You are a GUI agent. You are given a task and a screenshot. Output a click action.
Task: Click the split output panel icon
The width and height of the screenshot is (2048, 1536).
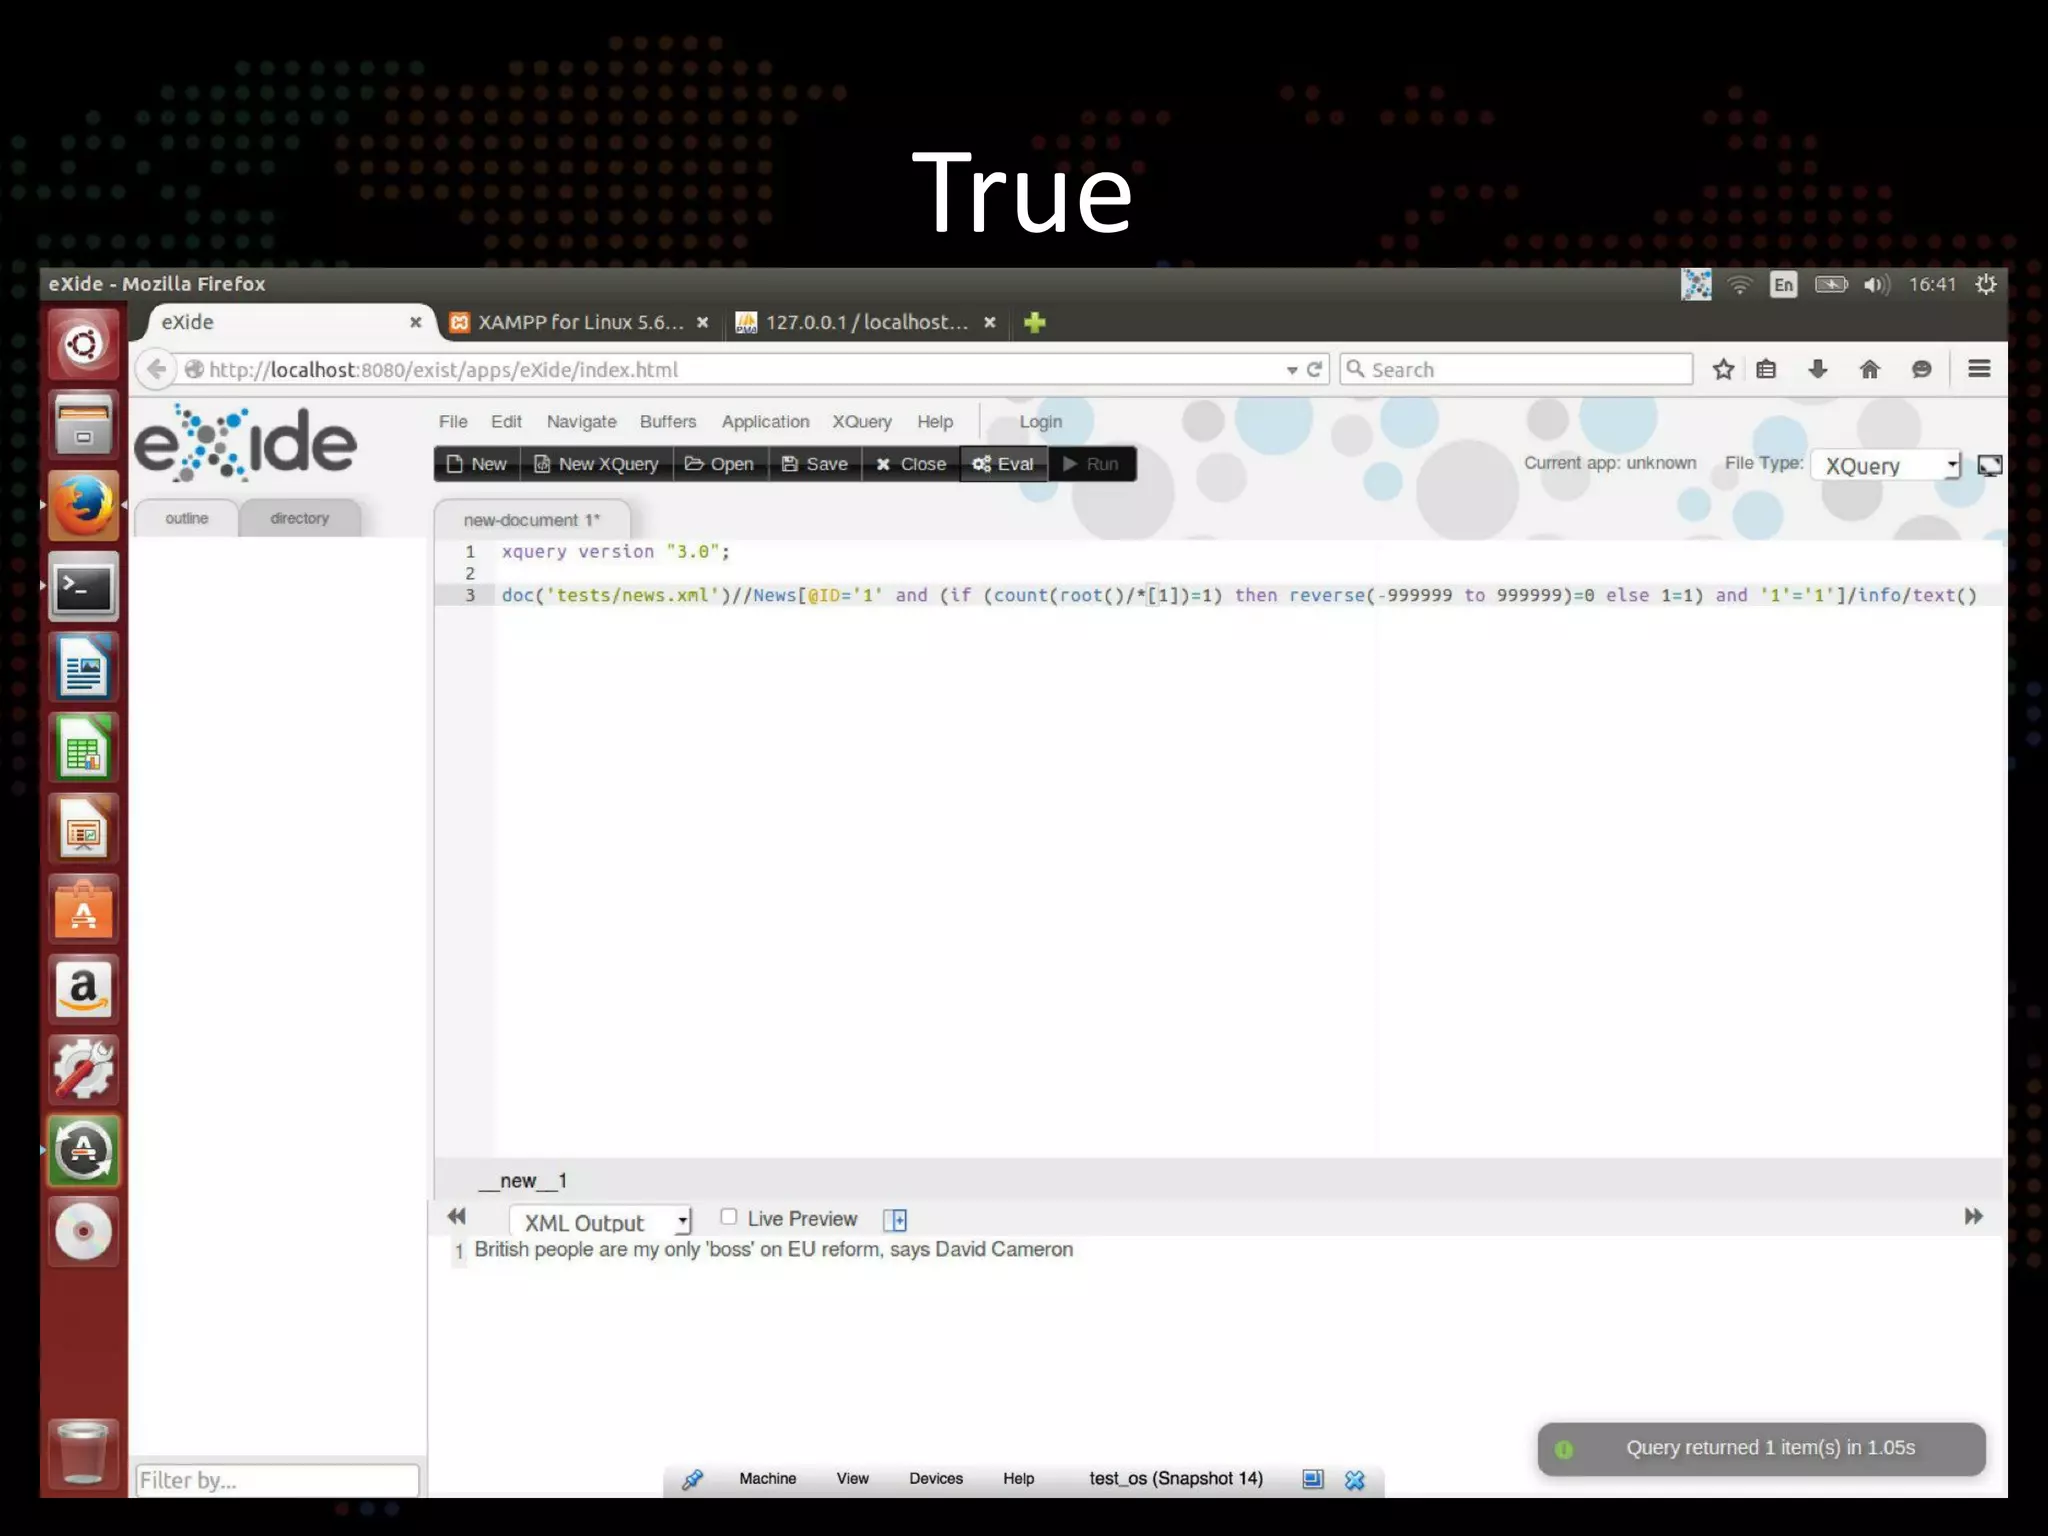pos(895,1220)
